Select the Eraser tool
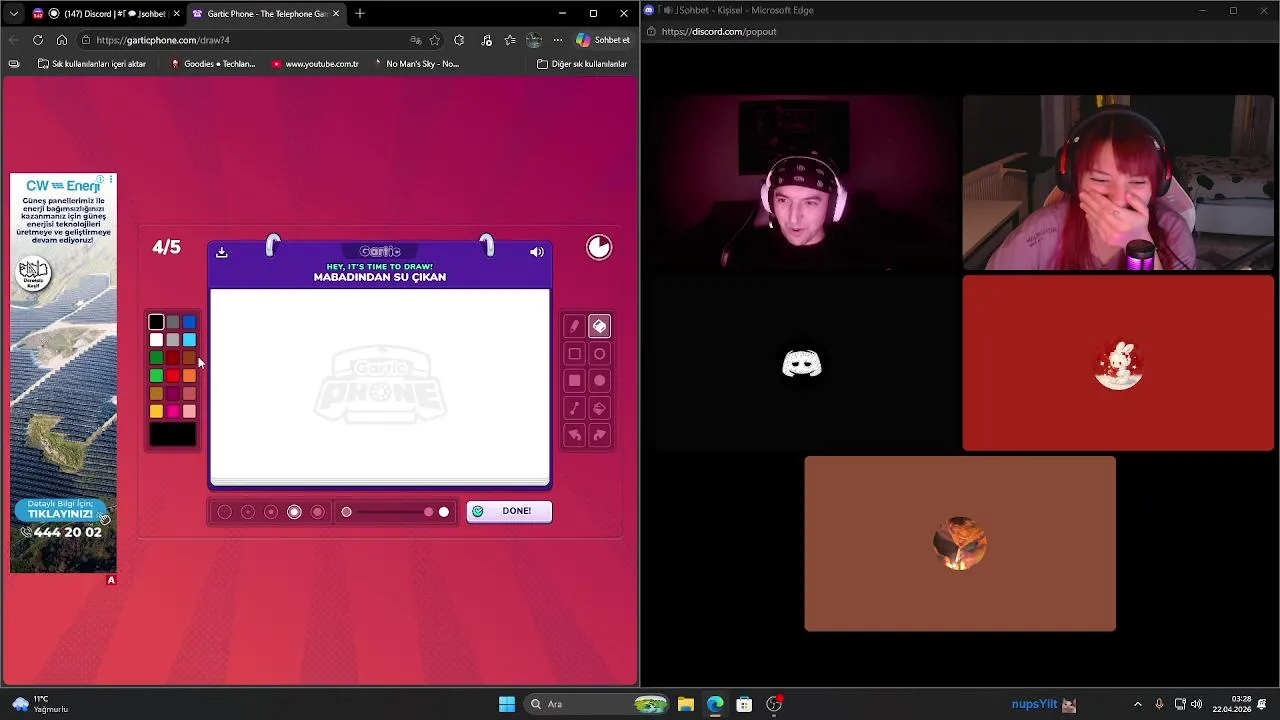1280x720 pixels. (x=599, y=326)
